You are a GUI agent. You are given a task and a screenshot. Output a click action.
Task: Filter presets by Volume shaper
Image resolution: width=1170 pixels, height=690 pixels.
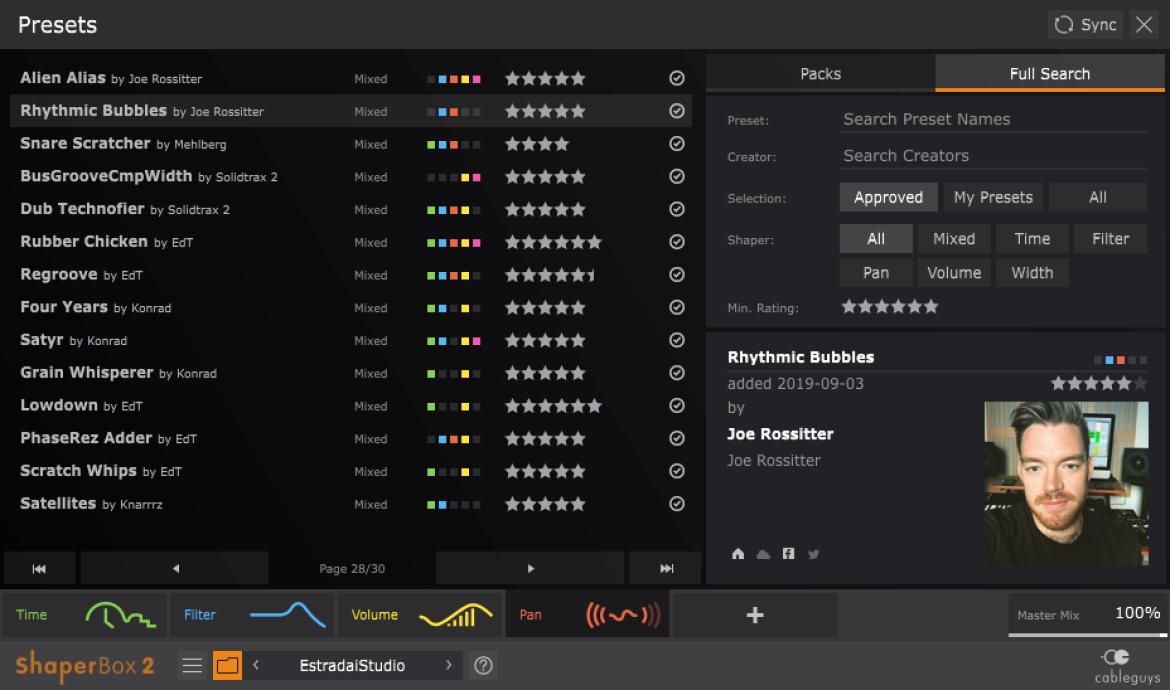point(954,273)
